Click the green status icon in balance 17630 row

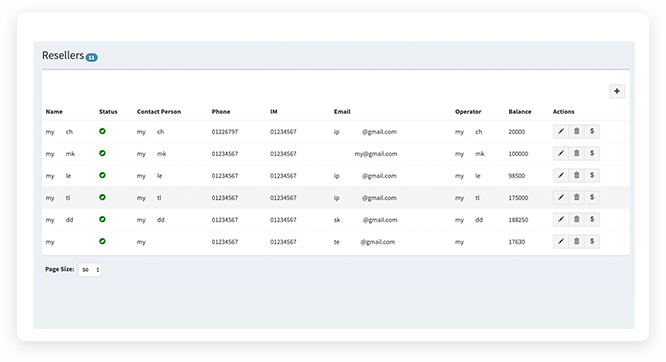pyautogui.click(x=102, y=241)
